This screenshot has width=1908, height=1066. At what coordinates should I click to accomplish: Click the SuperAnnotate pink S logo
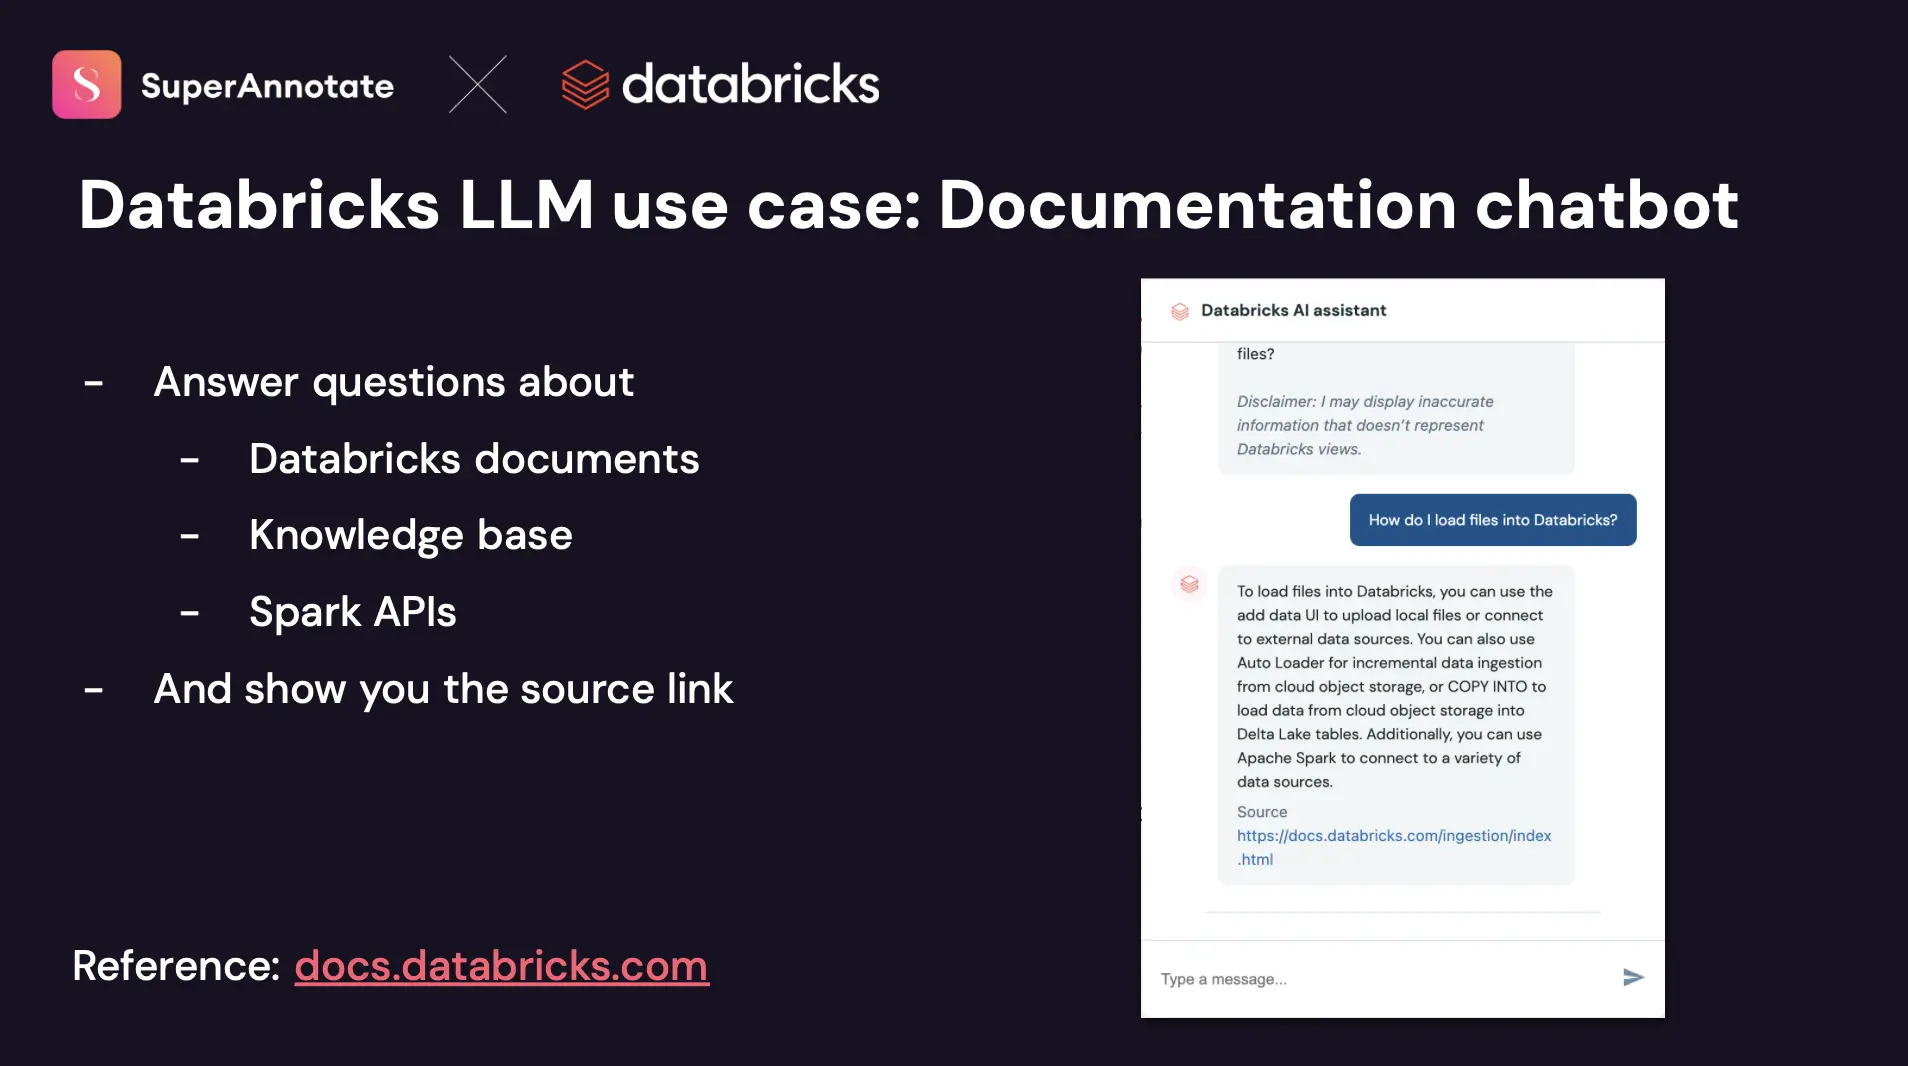click(x=87, y=85)
